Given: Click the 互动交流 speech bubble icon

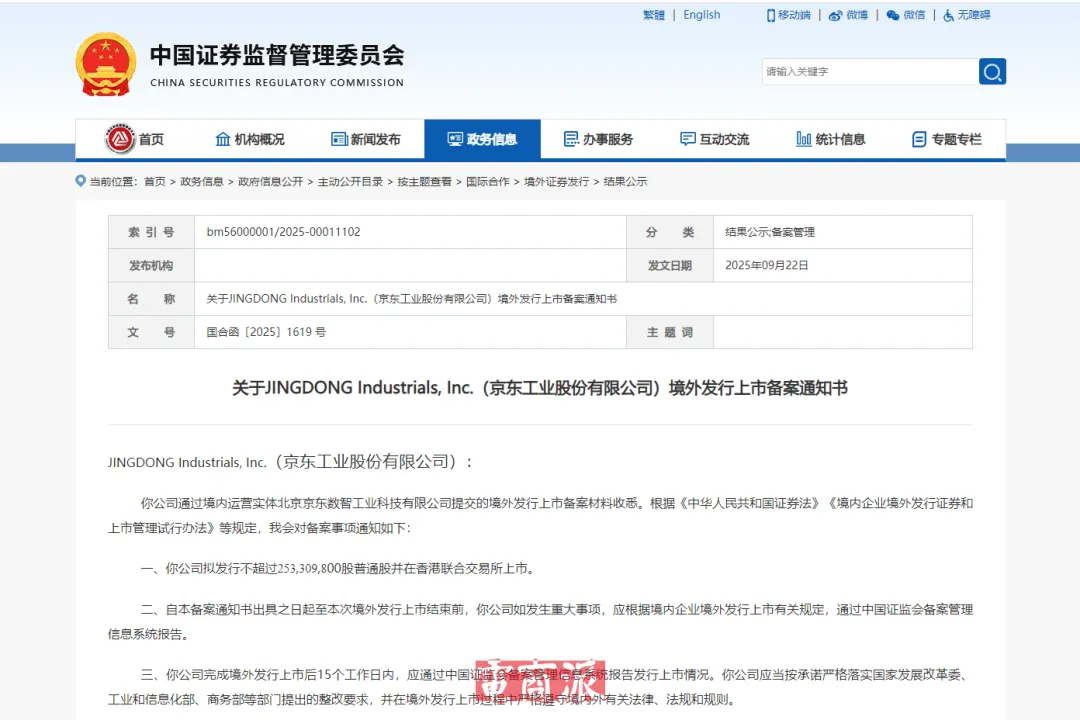Looking at the screenshot, I should pos(687,139).
